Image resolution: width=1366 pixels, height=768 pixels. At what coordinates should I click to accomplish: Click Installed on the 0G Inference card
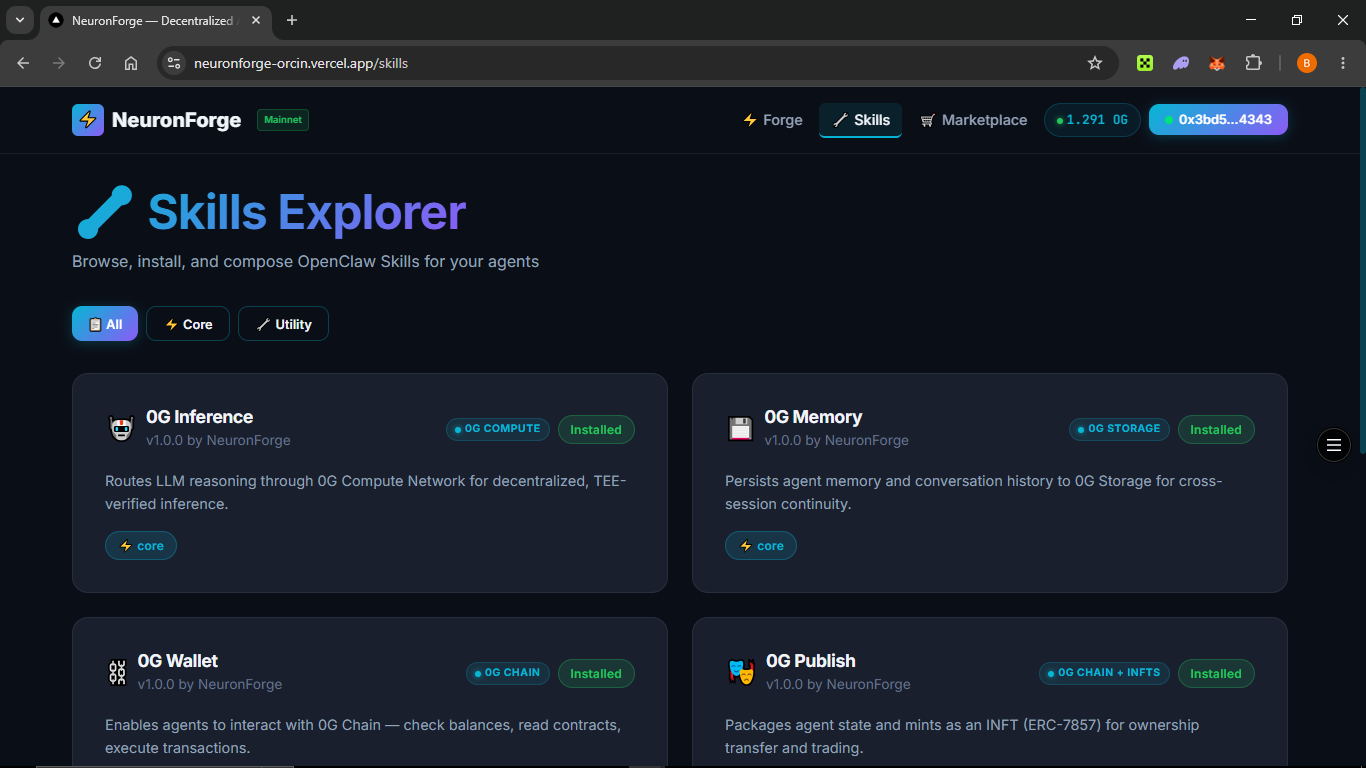click(596, 430)
